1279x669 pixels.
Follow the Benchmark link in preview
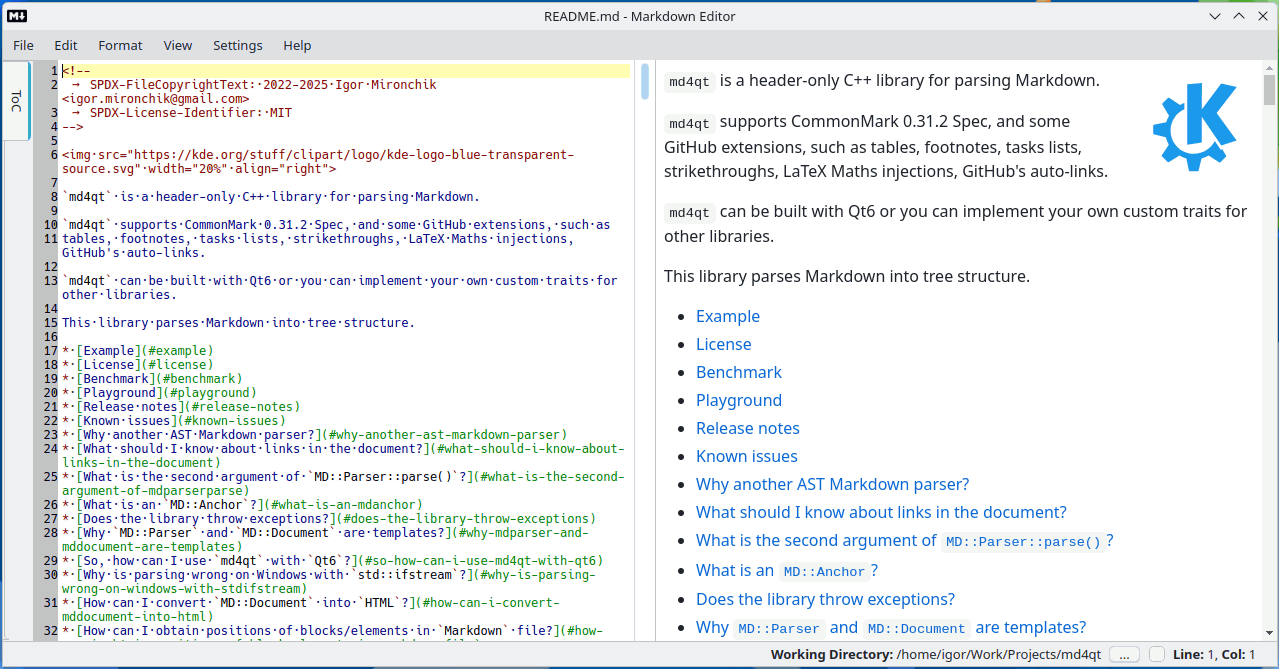pyautogui.click(x=739, y=372)
